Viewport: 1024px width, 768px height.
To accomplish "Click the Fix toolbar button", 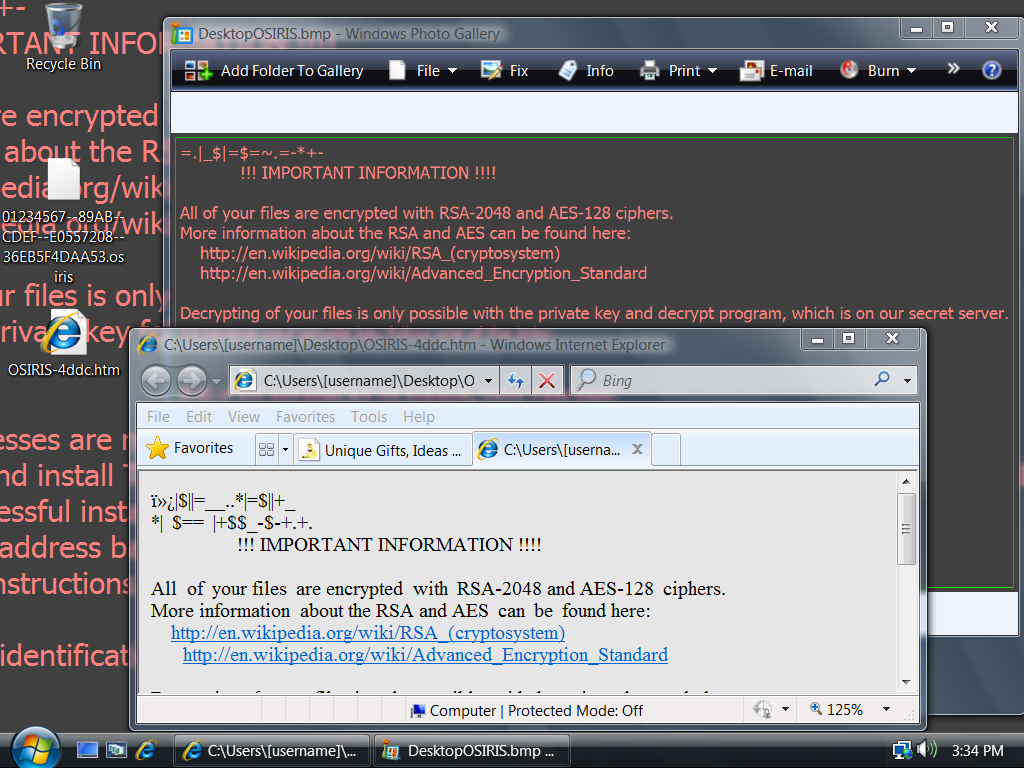I will (505, 71).
